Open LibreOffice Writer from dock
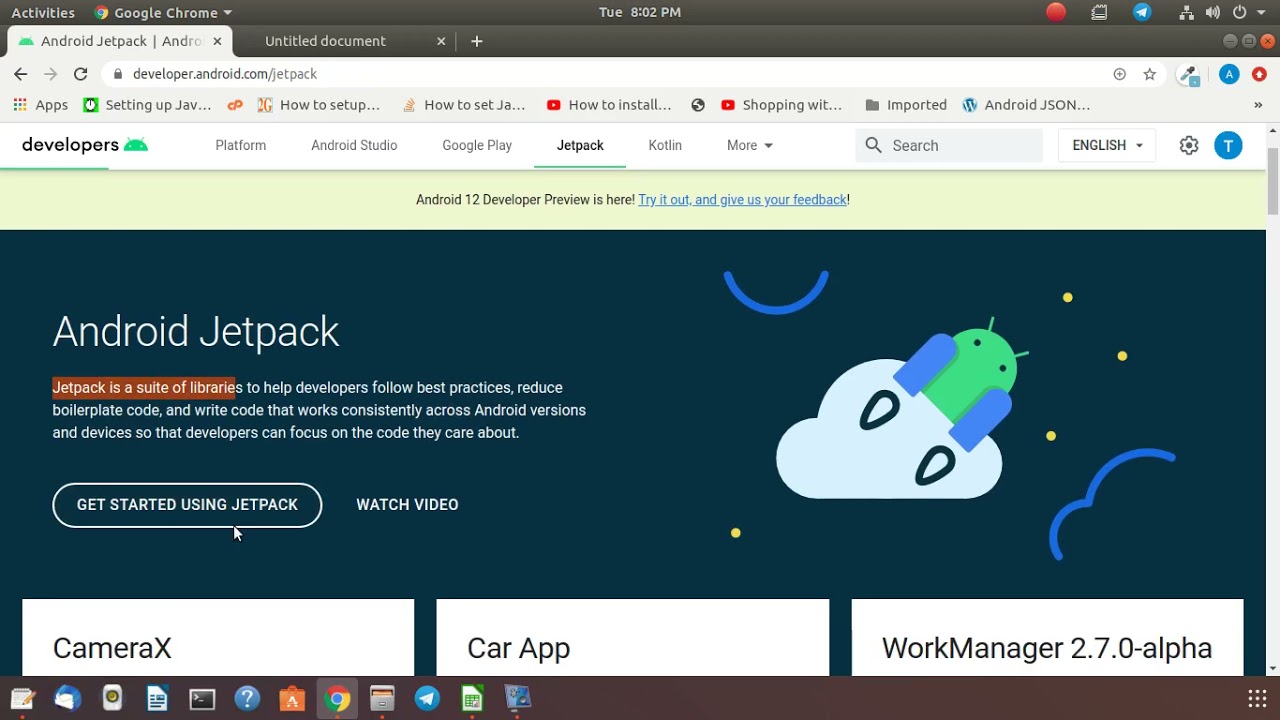Image resolution: width=1280 pixels, height=720 pixels. coord(157,698)
